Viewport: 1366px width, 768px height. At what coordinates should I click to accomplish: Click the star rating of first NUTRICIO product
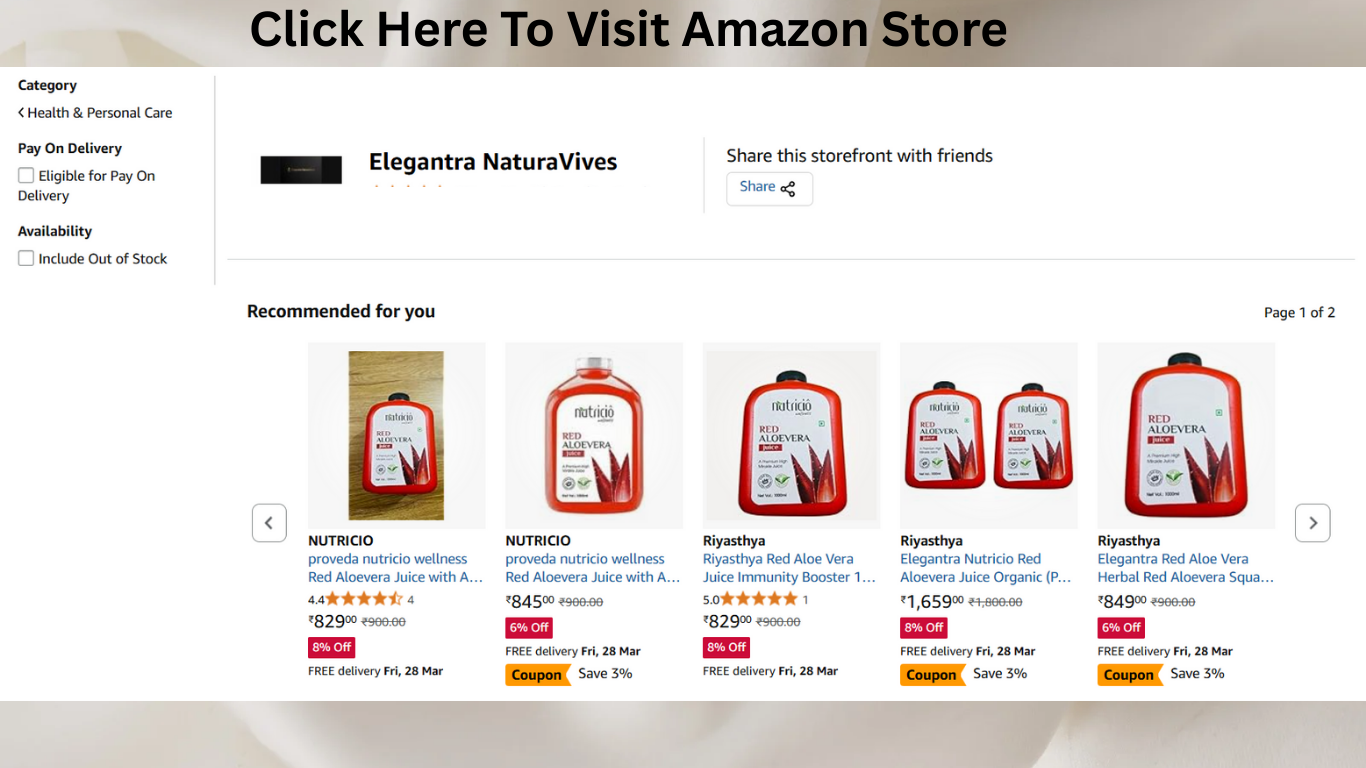coord(364,599)
